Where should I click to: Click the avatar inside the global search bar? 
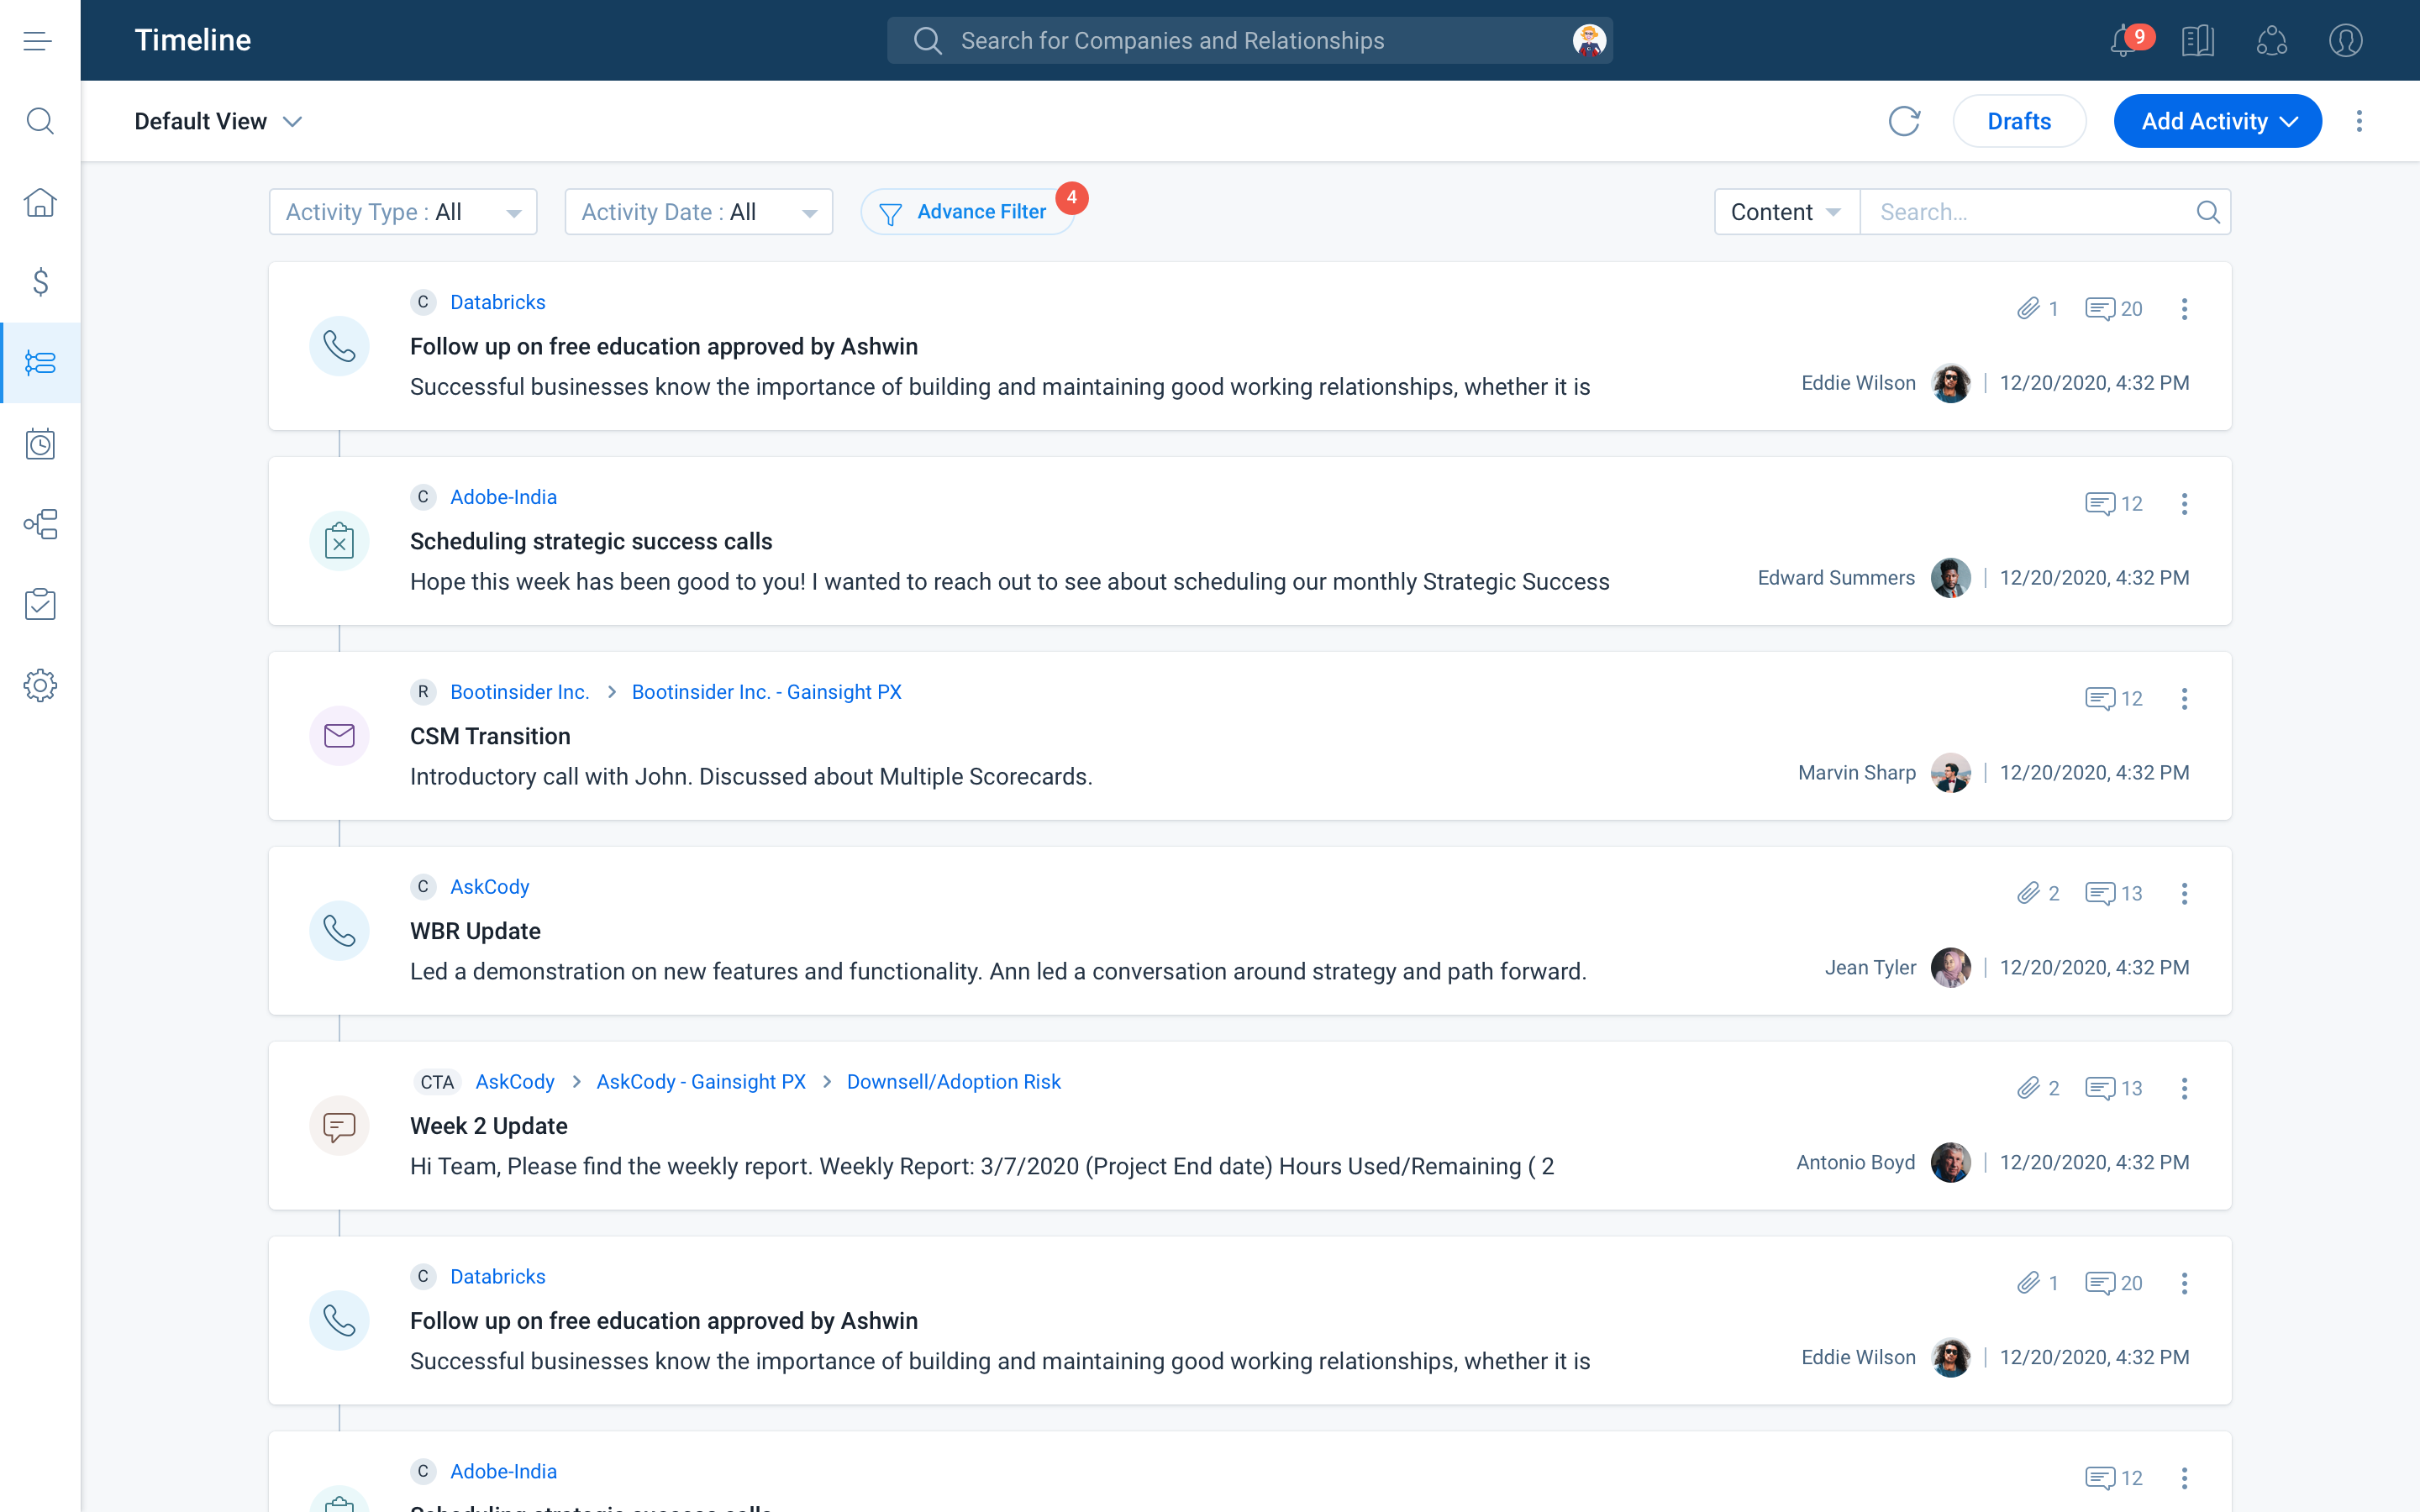click(x=1589, y=40)
